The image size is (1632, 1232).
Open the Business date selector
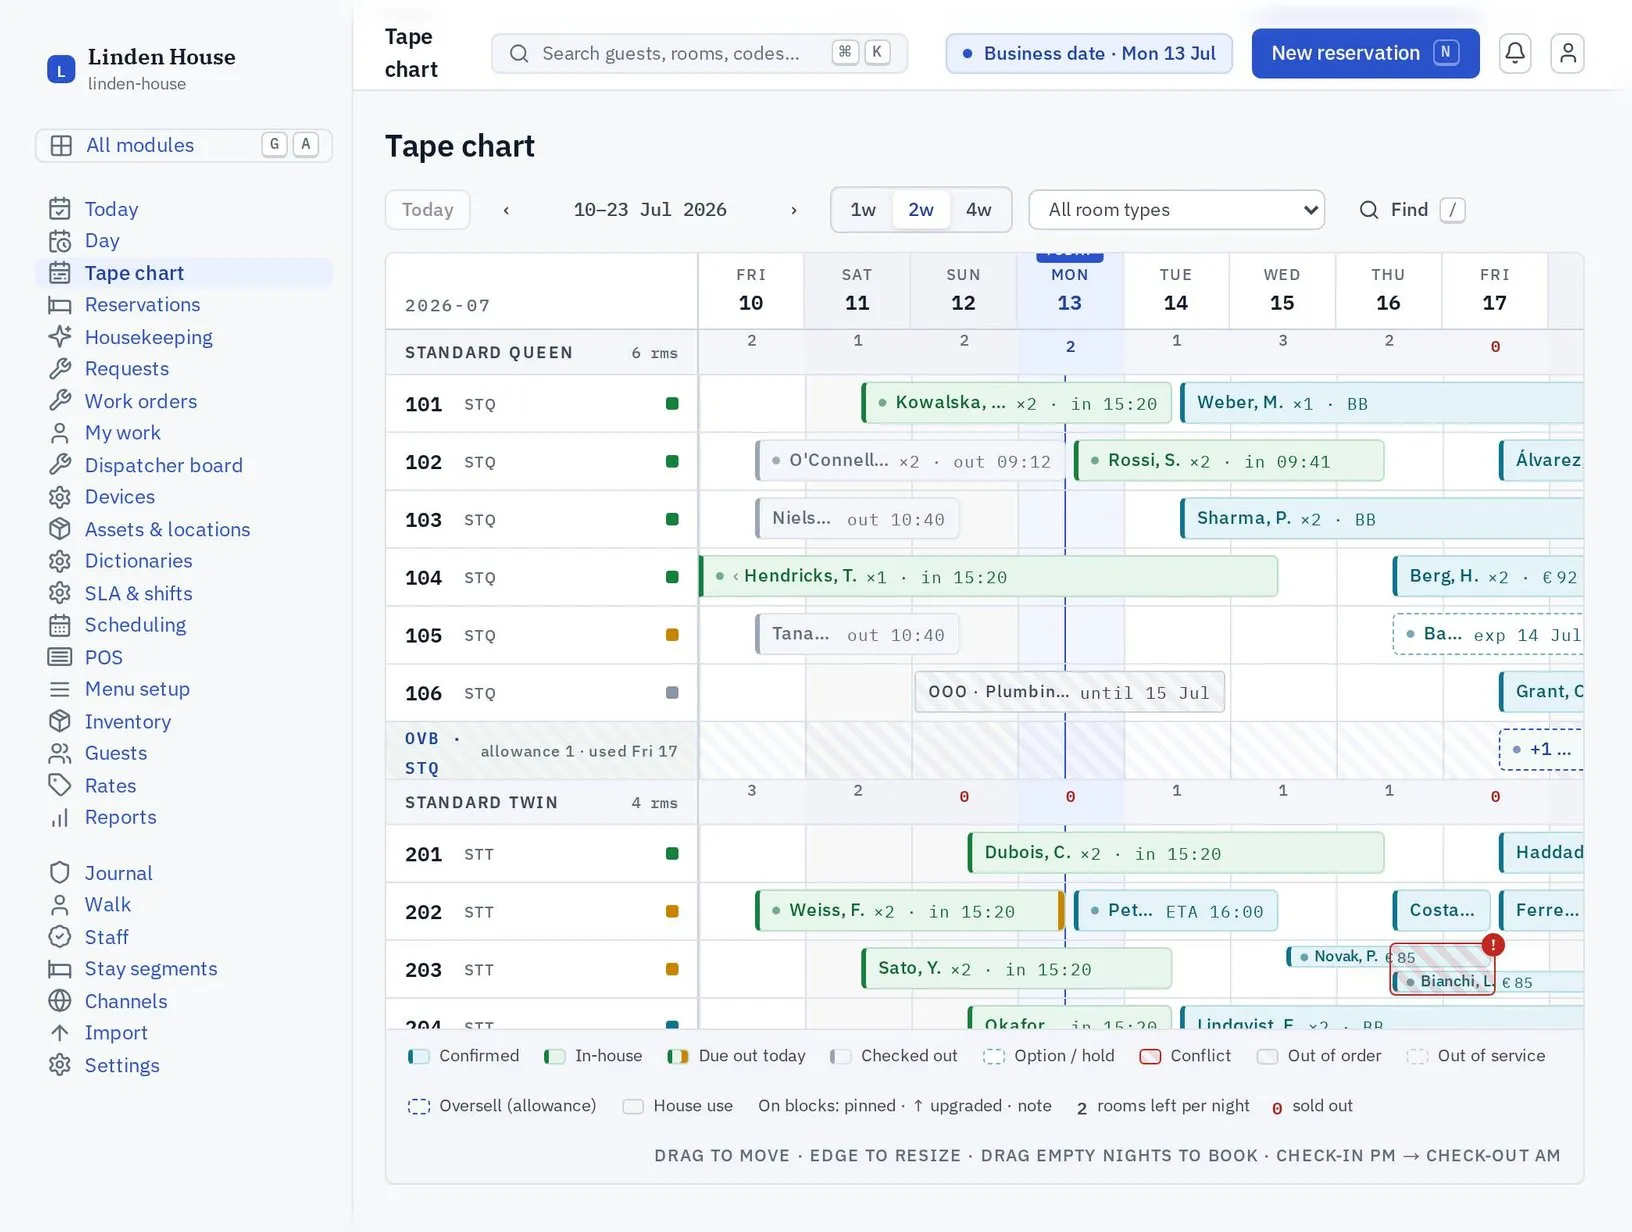(x=1089, y=53)
